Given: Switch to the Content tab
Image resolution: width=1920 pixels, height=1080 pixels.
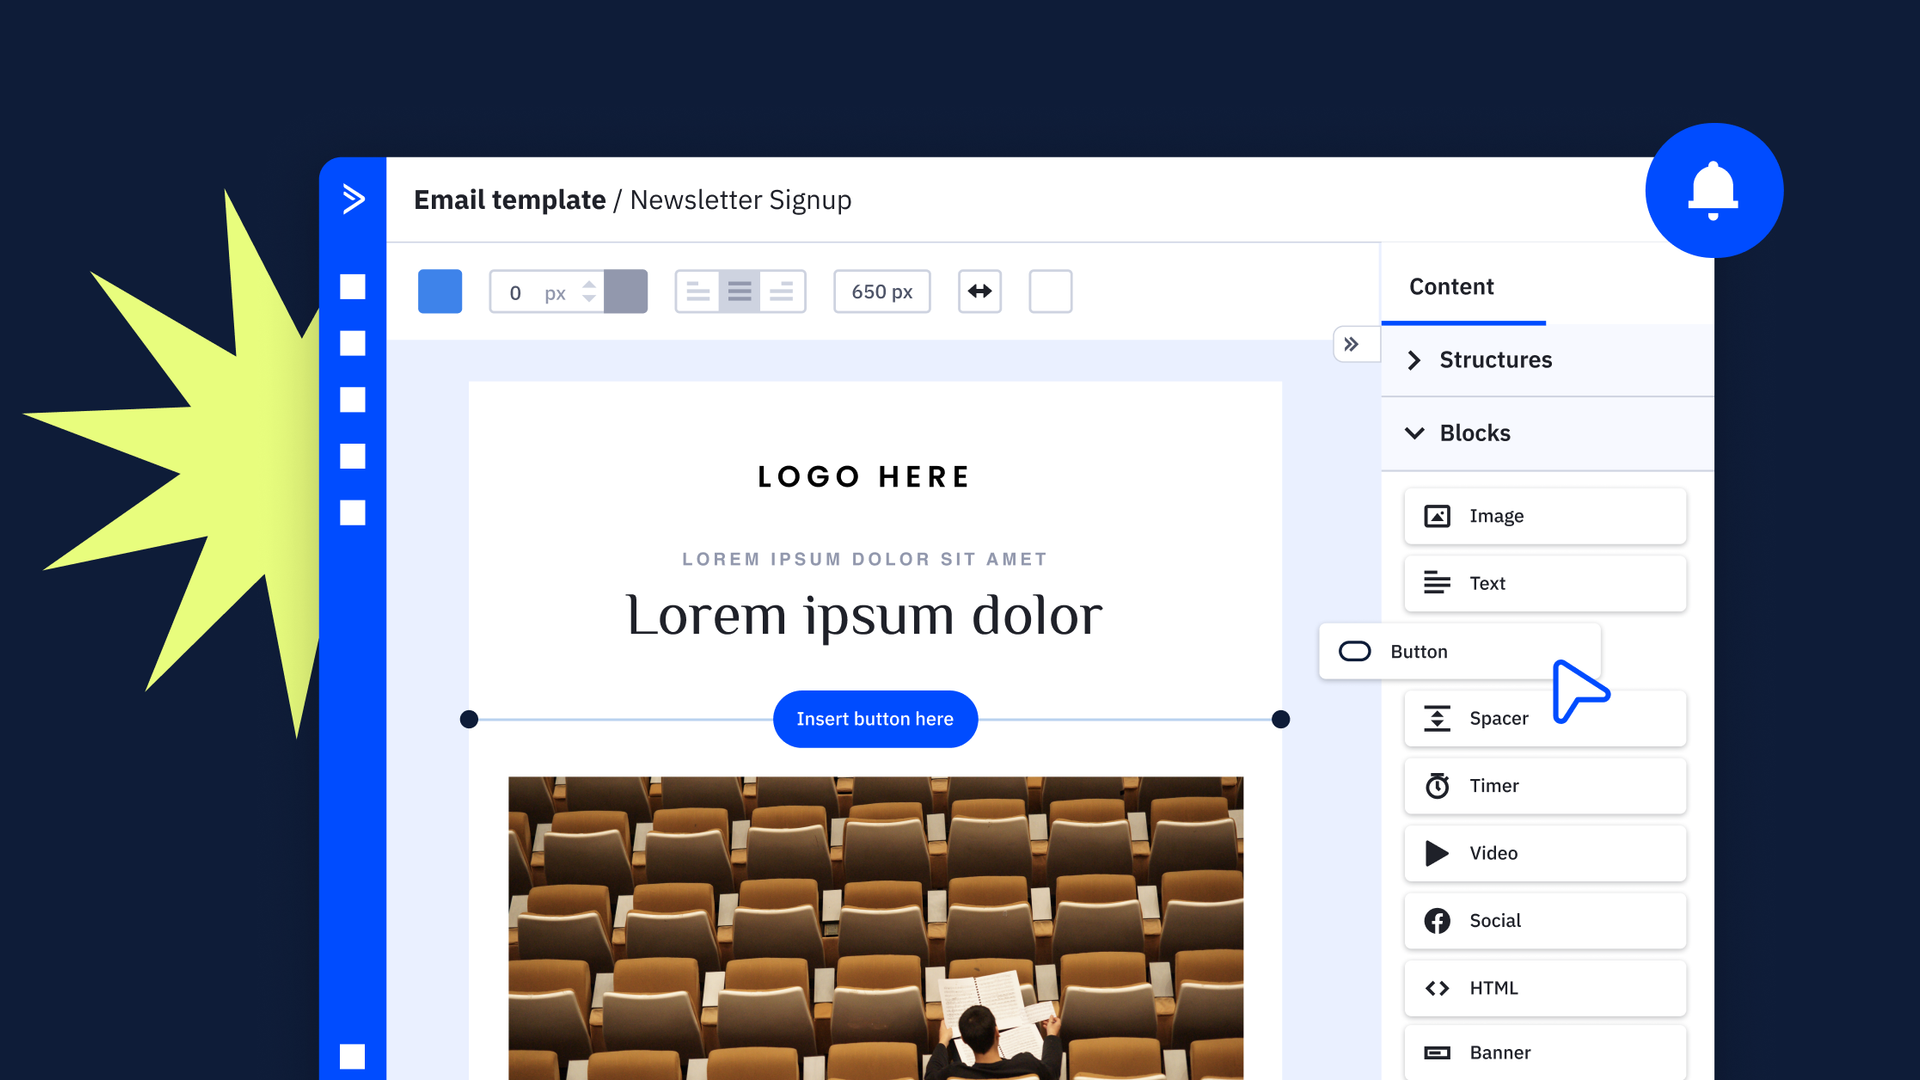Looking at the screenshot, I should (x=1451, y=287).
